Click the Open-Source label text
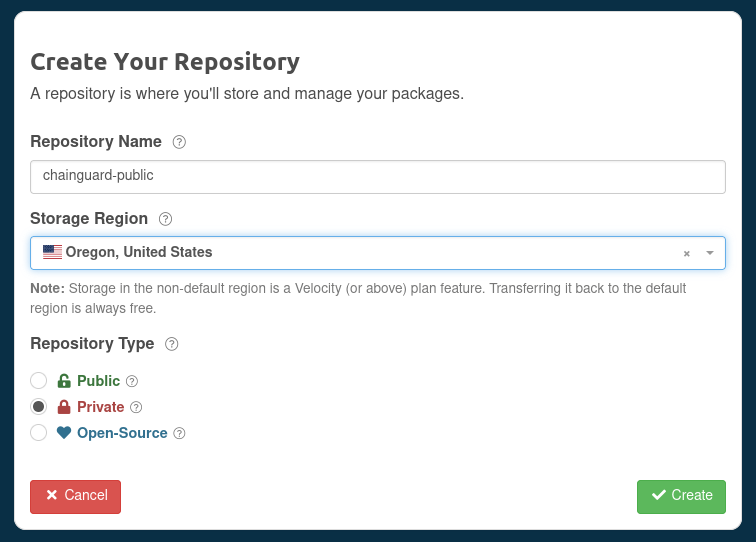 122,433
